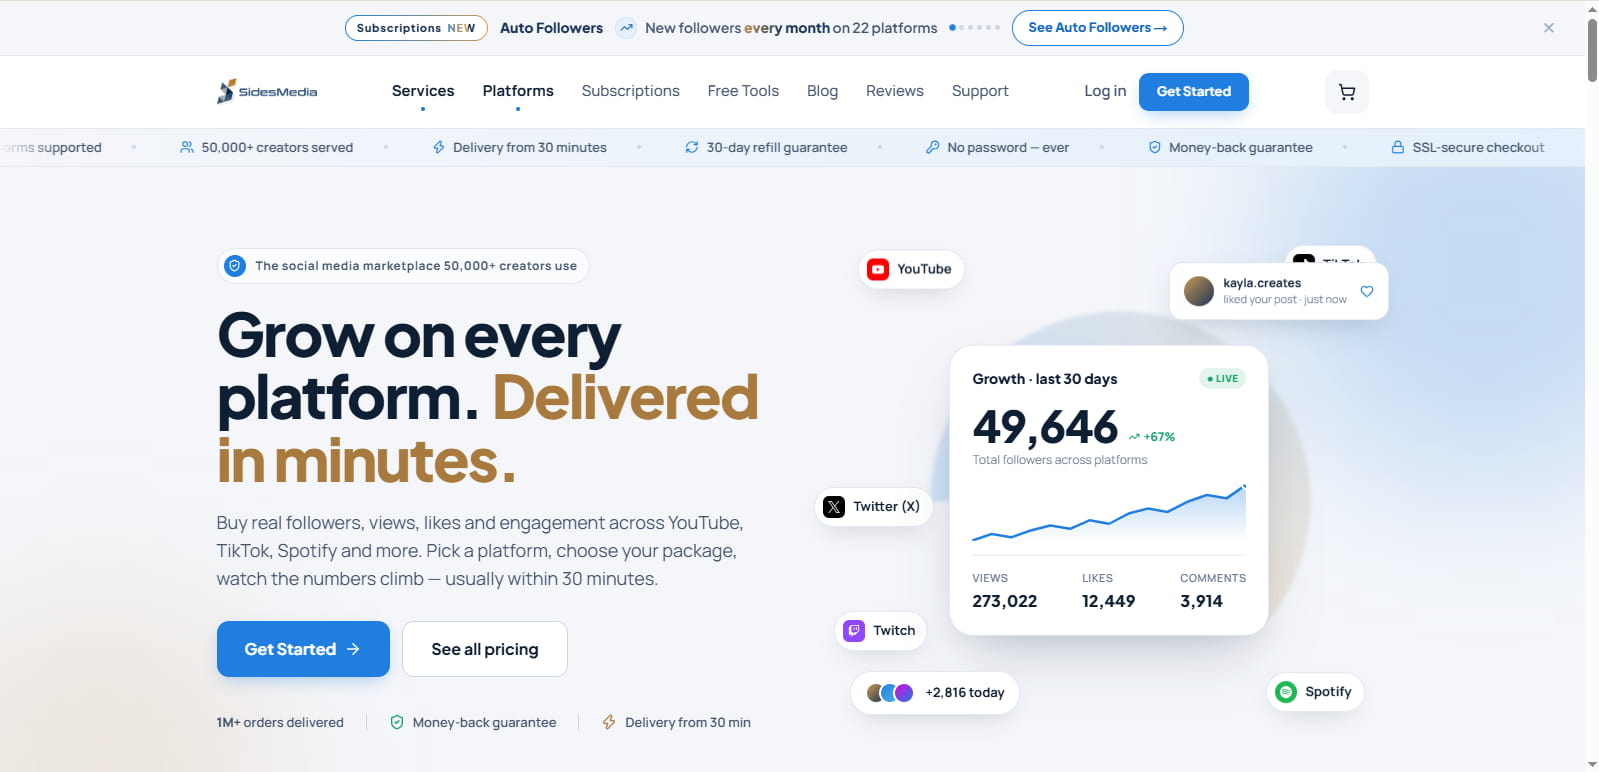
Task: Open the Platforms dropdown menu
Action: coord(518,91)
